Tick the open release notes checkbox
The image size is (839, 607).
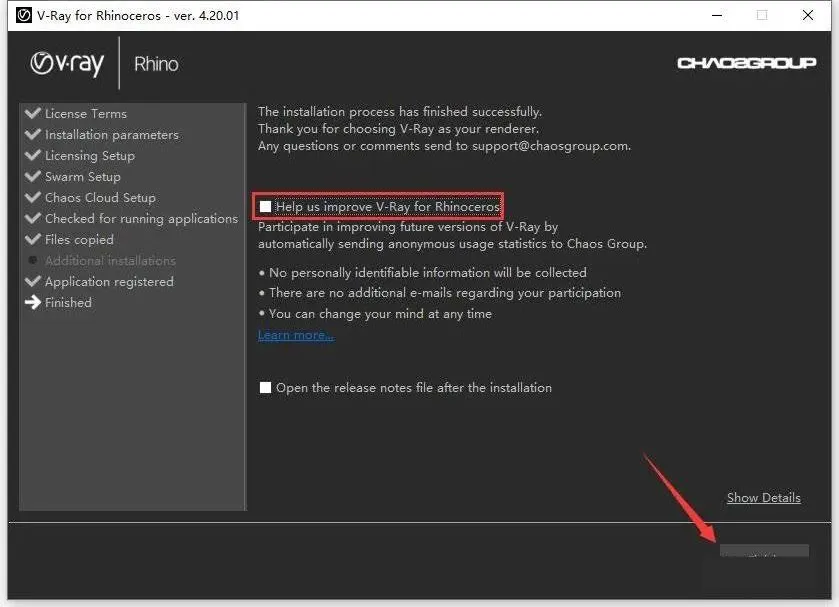tap(265, 388)
